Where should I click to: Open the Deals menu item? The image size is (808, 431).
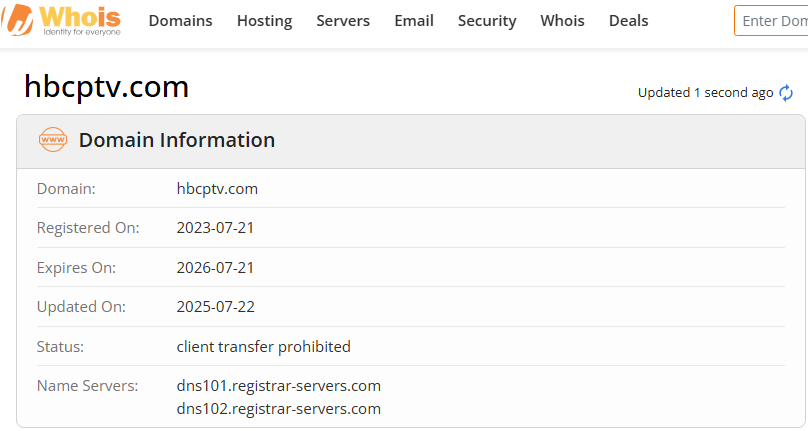pyautogui.click(x=628, y=20)
